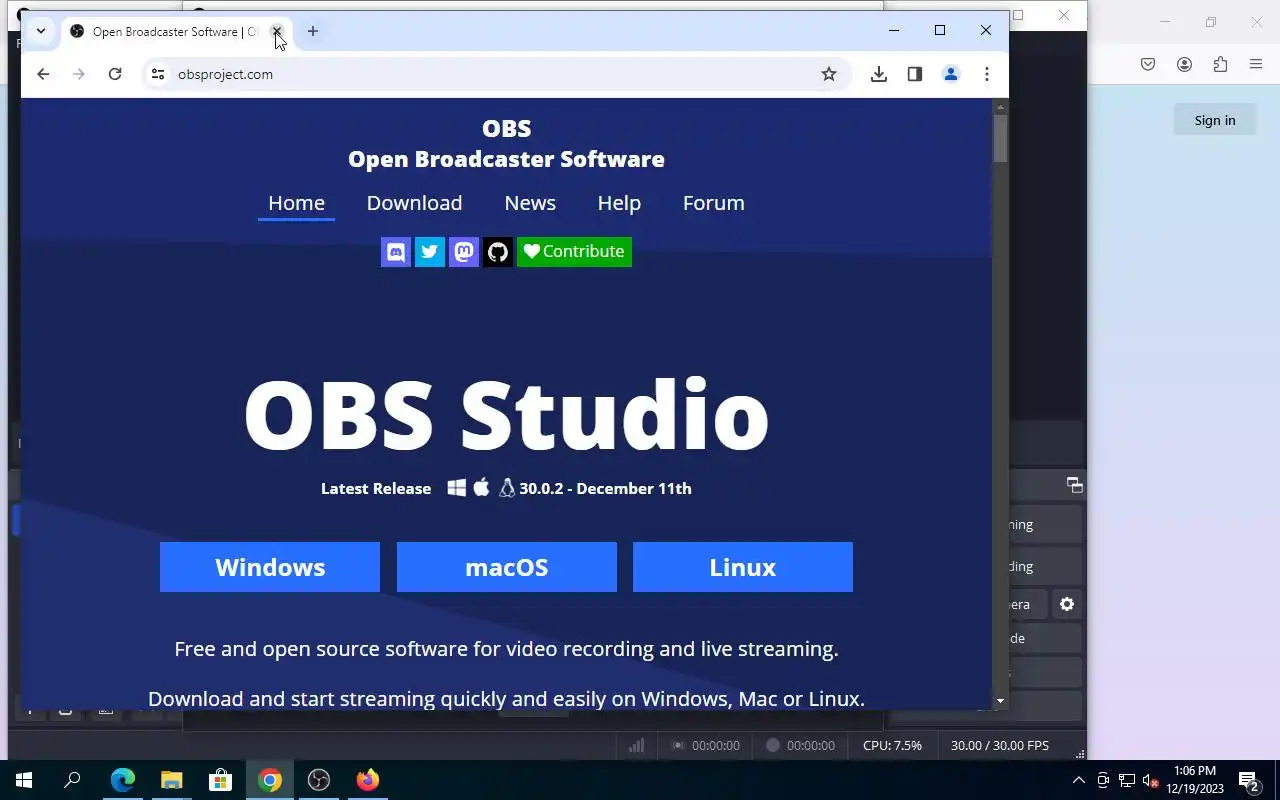Open the OBS settings gear icon
The height and width of the screenshot is (800, 1280).
[x=1067, y=604]
